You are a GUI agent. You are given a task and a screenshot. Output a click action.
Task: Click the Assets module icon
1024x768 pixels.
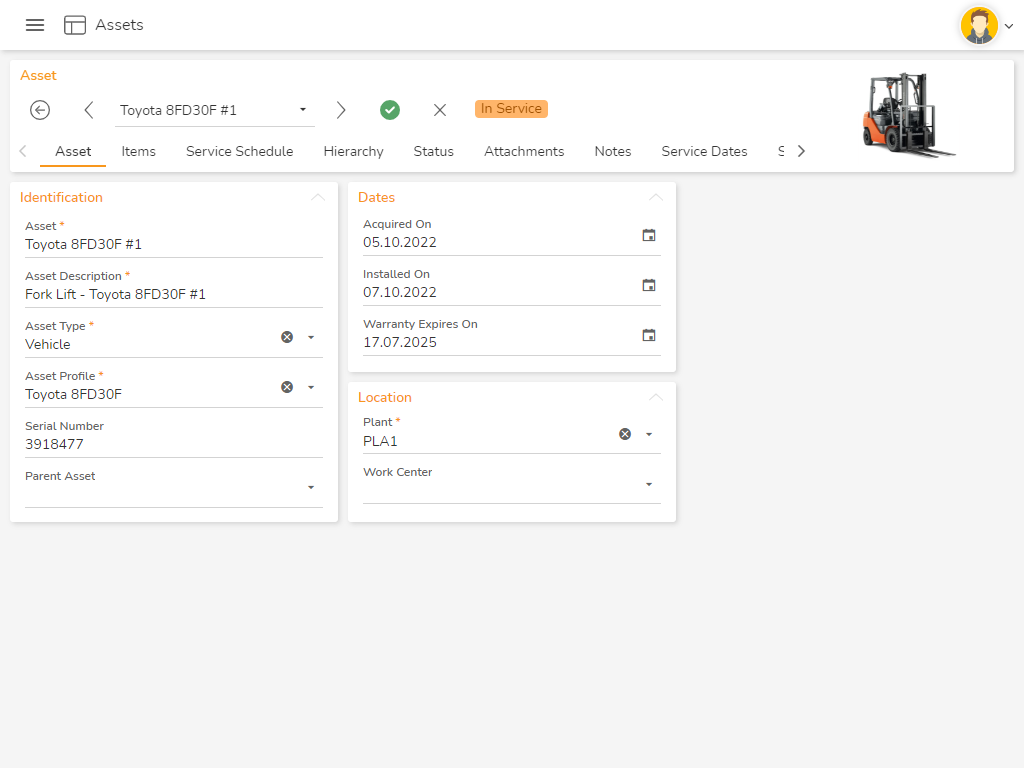[74, 25]
